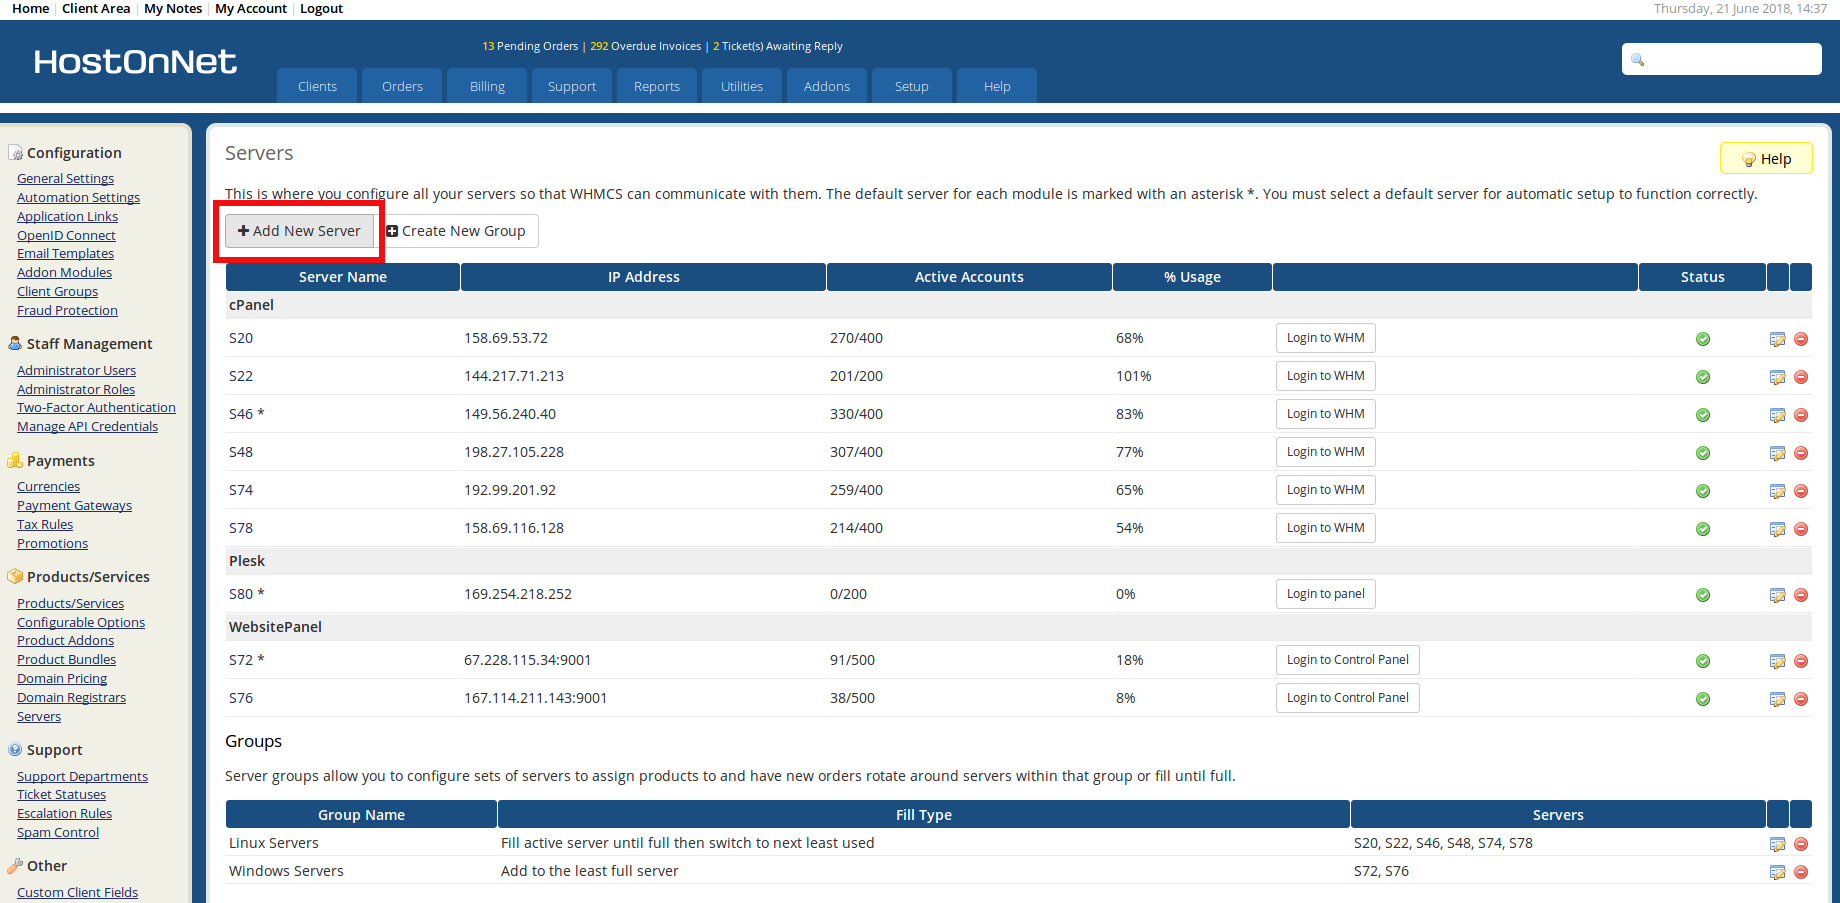Edit server S20 using the edit icon
The height and width of the screenshot is (903, 1840).
1777,339
